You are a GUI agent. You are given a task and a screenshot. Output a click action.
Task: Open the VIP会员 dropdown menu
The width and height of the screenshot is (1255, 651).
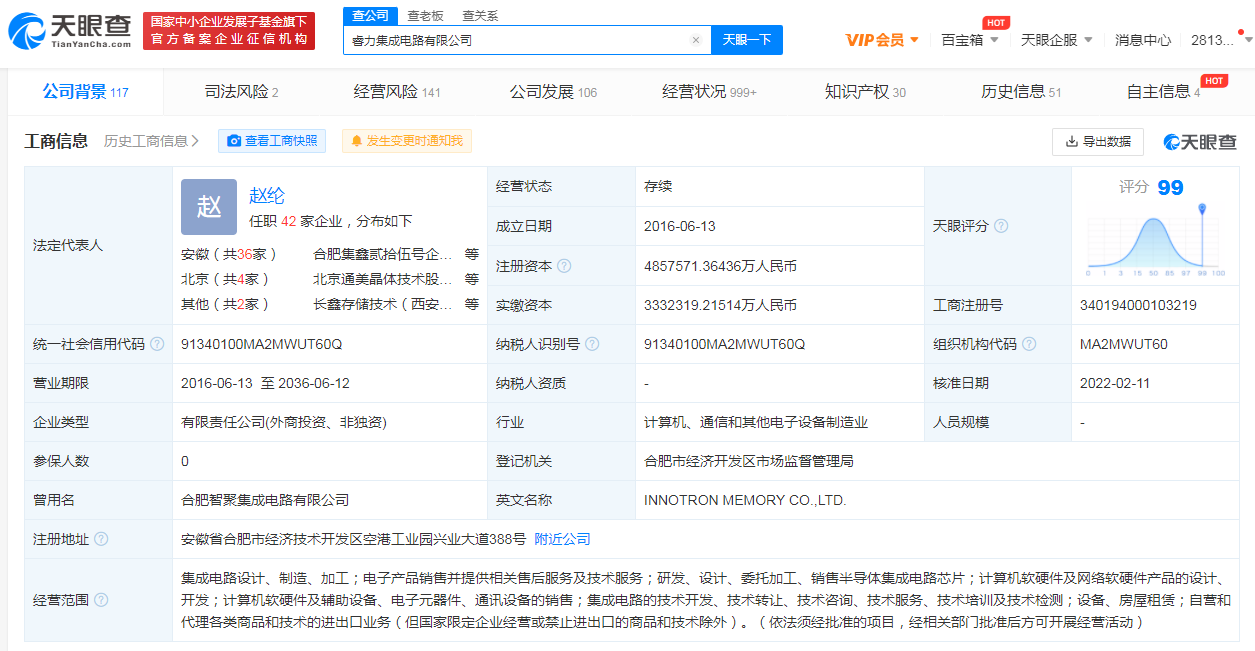tap(881, 40)
